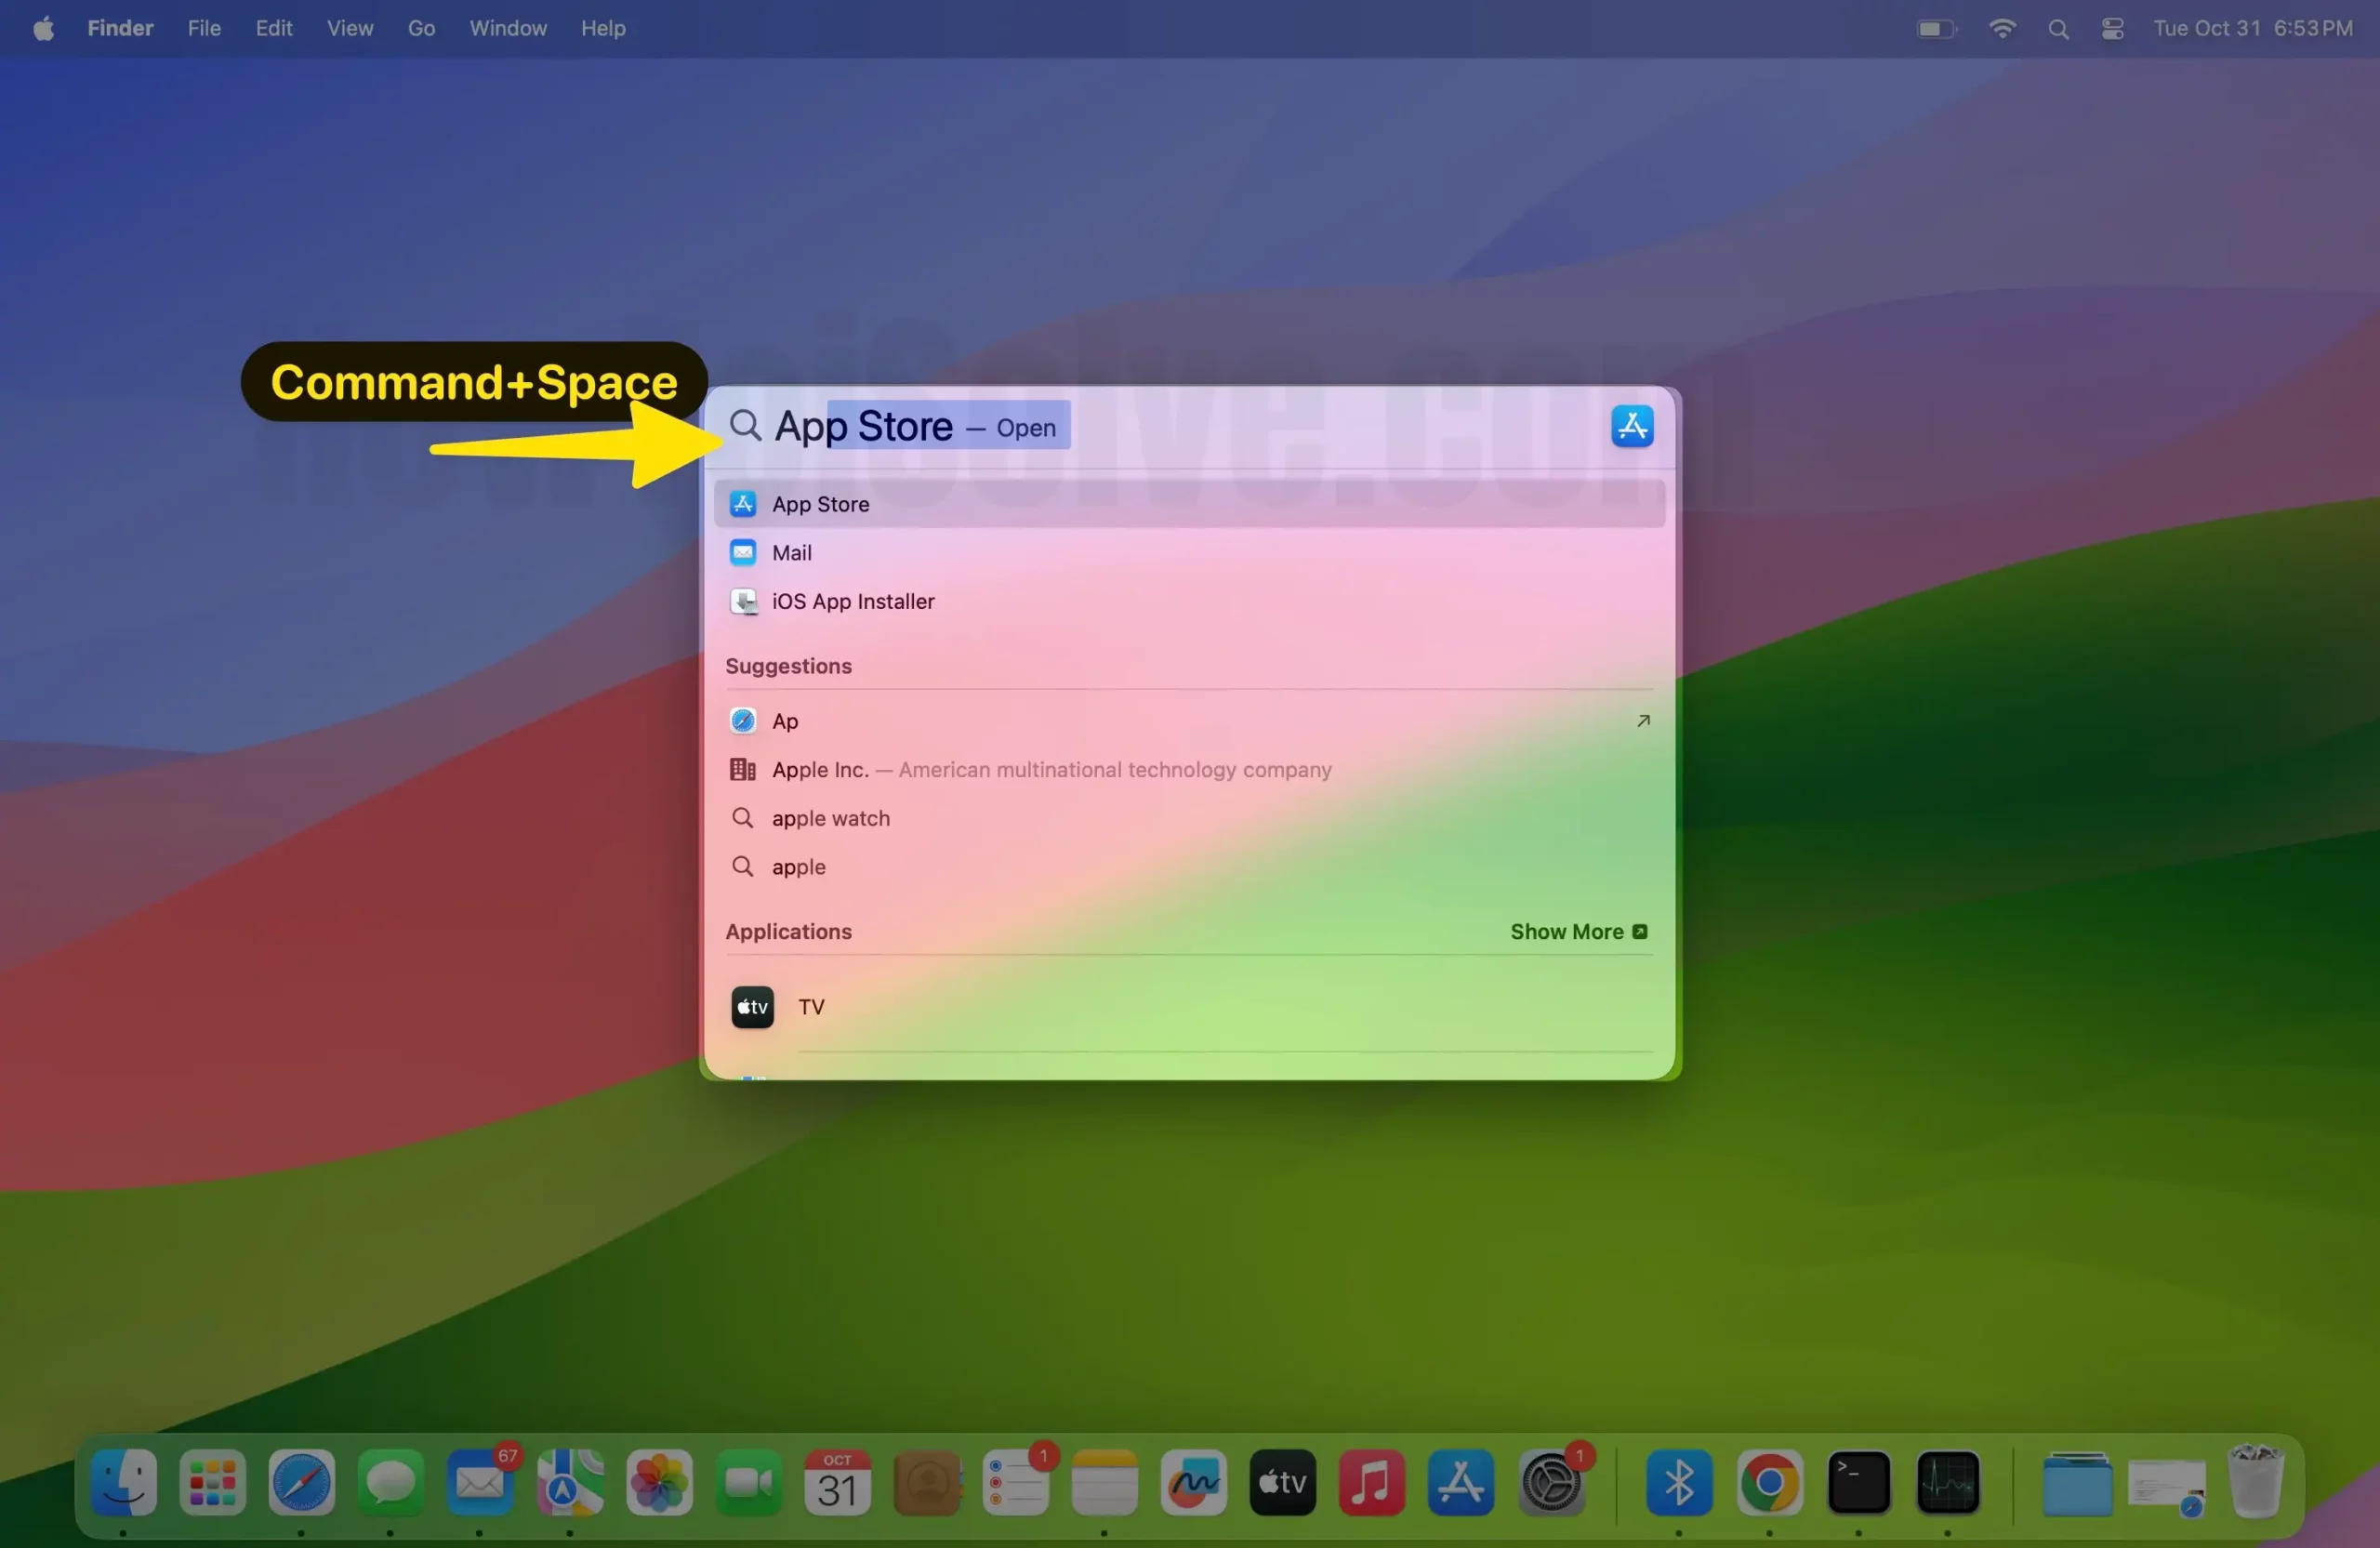Select iOS App Installer result
The height and width of the screenshot is (1548, 2380).
click(1189, 601)
